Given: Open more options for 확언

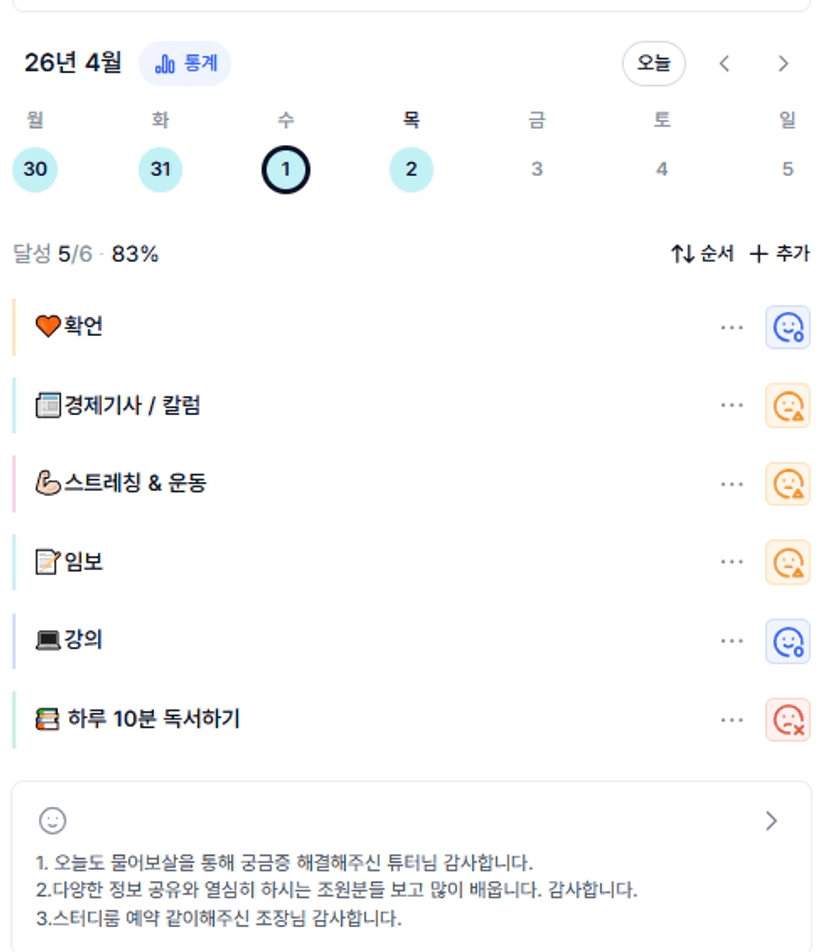Looking at the screenshot, I should (732, 327).
